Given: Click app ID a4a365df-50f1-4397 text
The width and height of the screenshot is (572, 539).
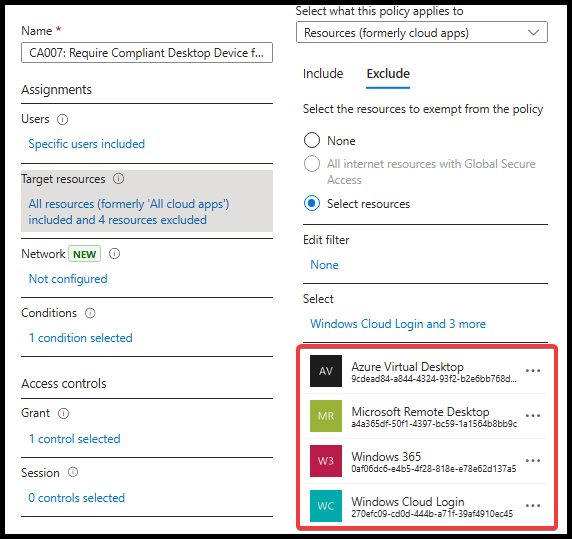Looking at the screenshot, I should 434,424.
